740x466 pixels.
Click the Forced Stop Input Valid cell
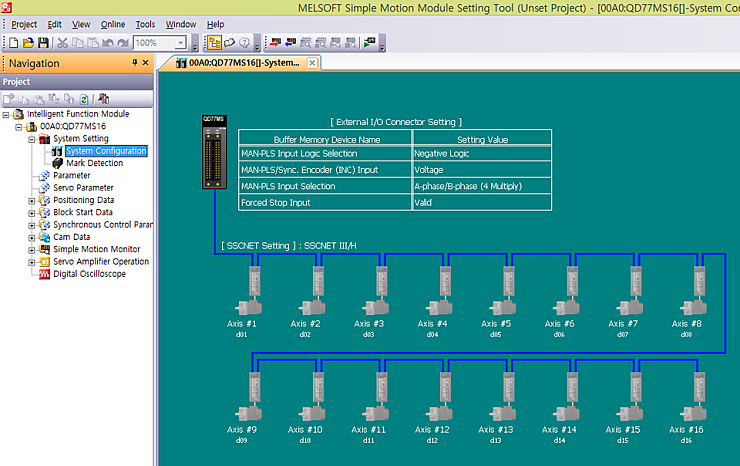coord(482,203)
